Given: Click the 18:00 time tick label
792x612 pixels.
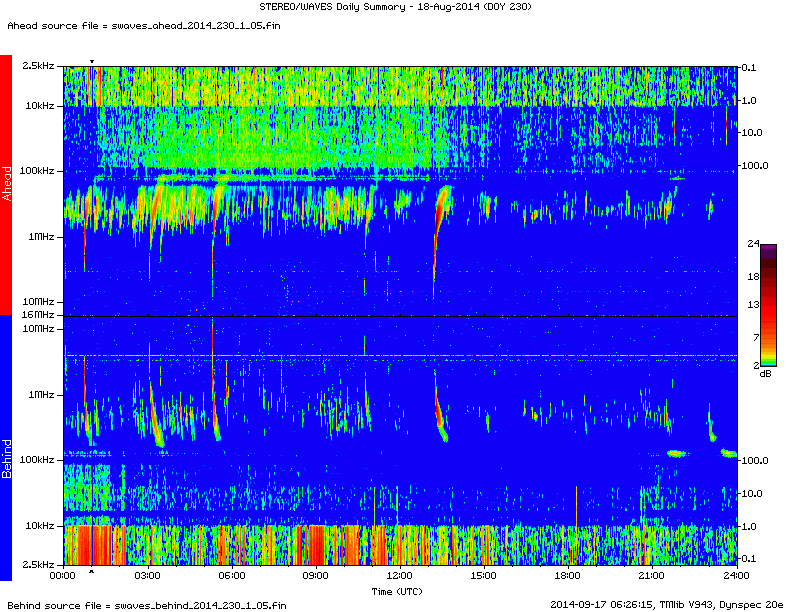Looking at the screenshot, I should pos(568,576).
